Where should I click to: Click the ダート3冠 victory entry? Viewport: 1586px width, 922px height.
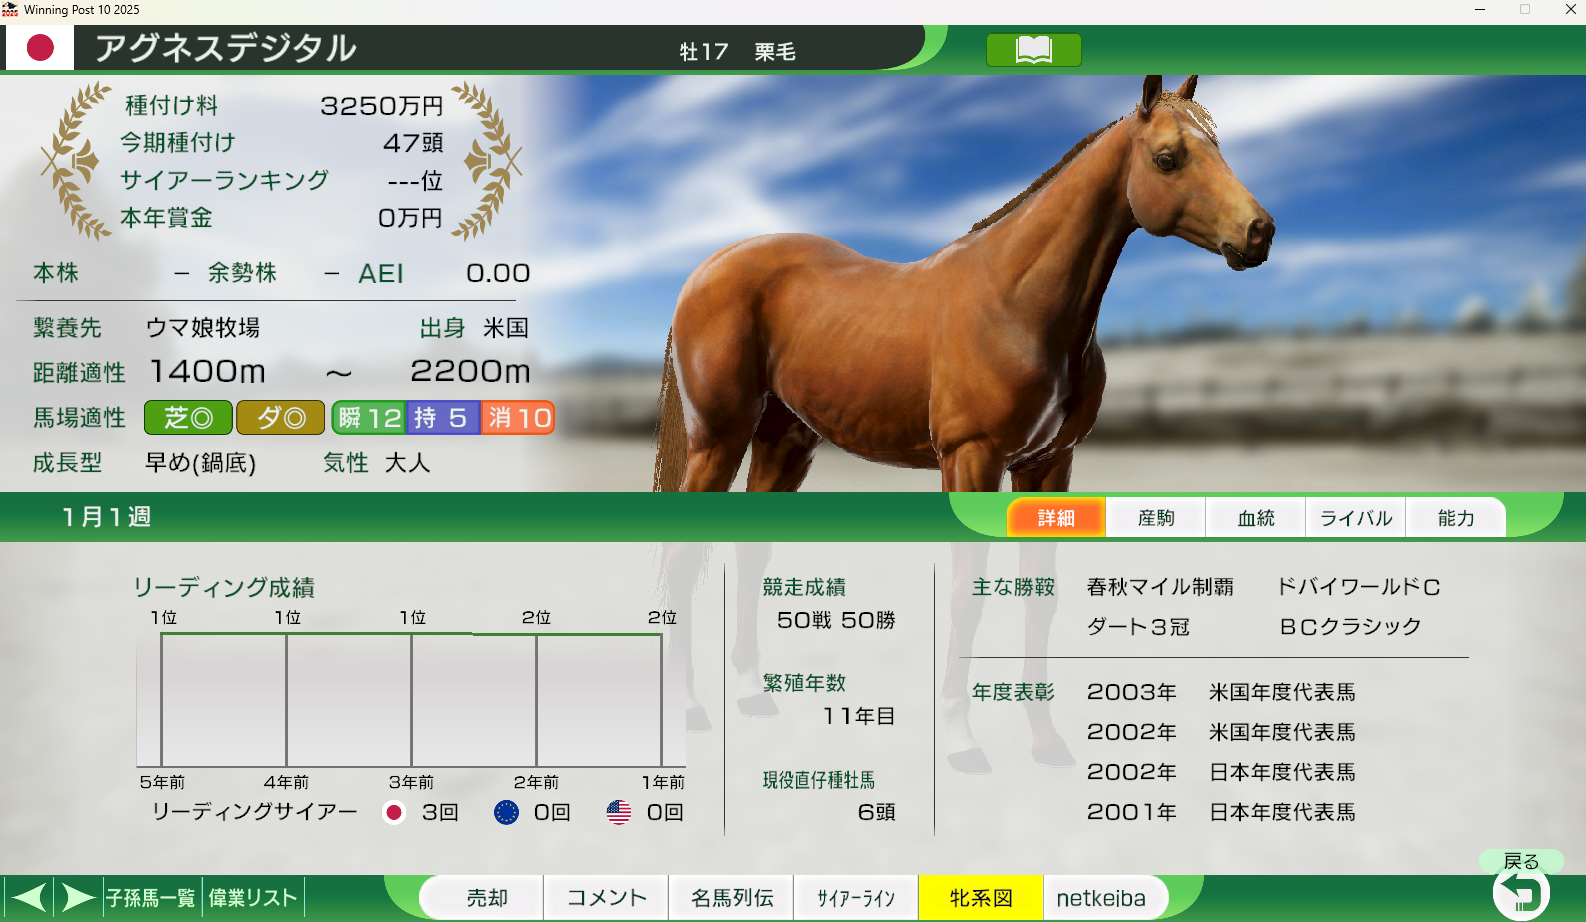1138,627
